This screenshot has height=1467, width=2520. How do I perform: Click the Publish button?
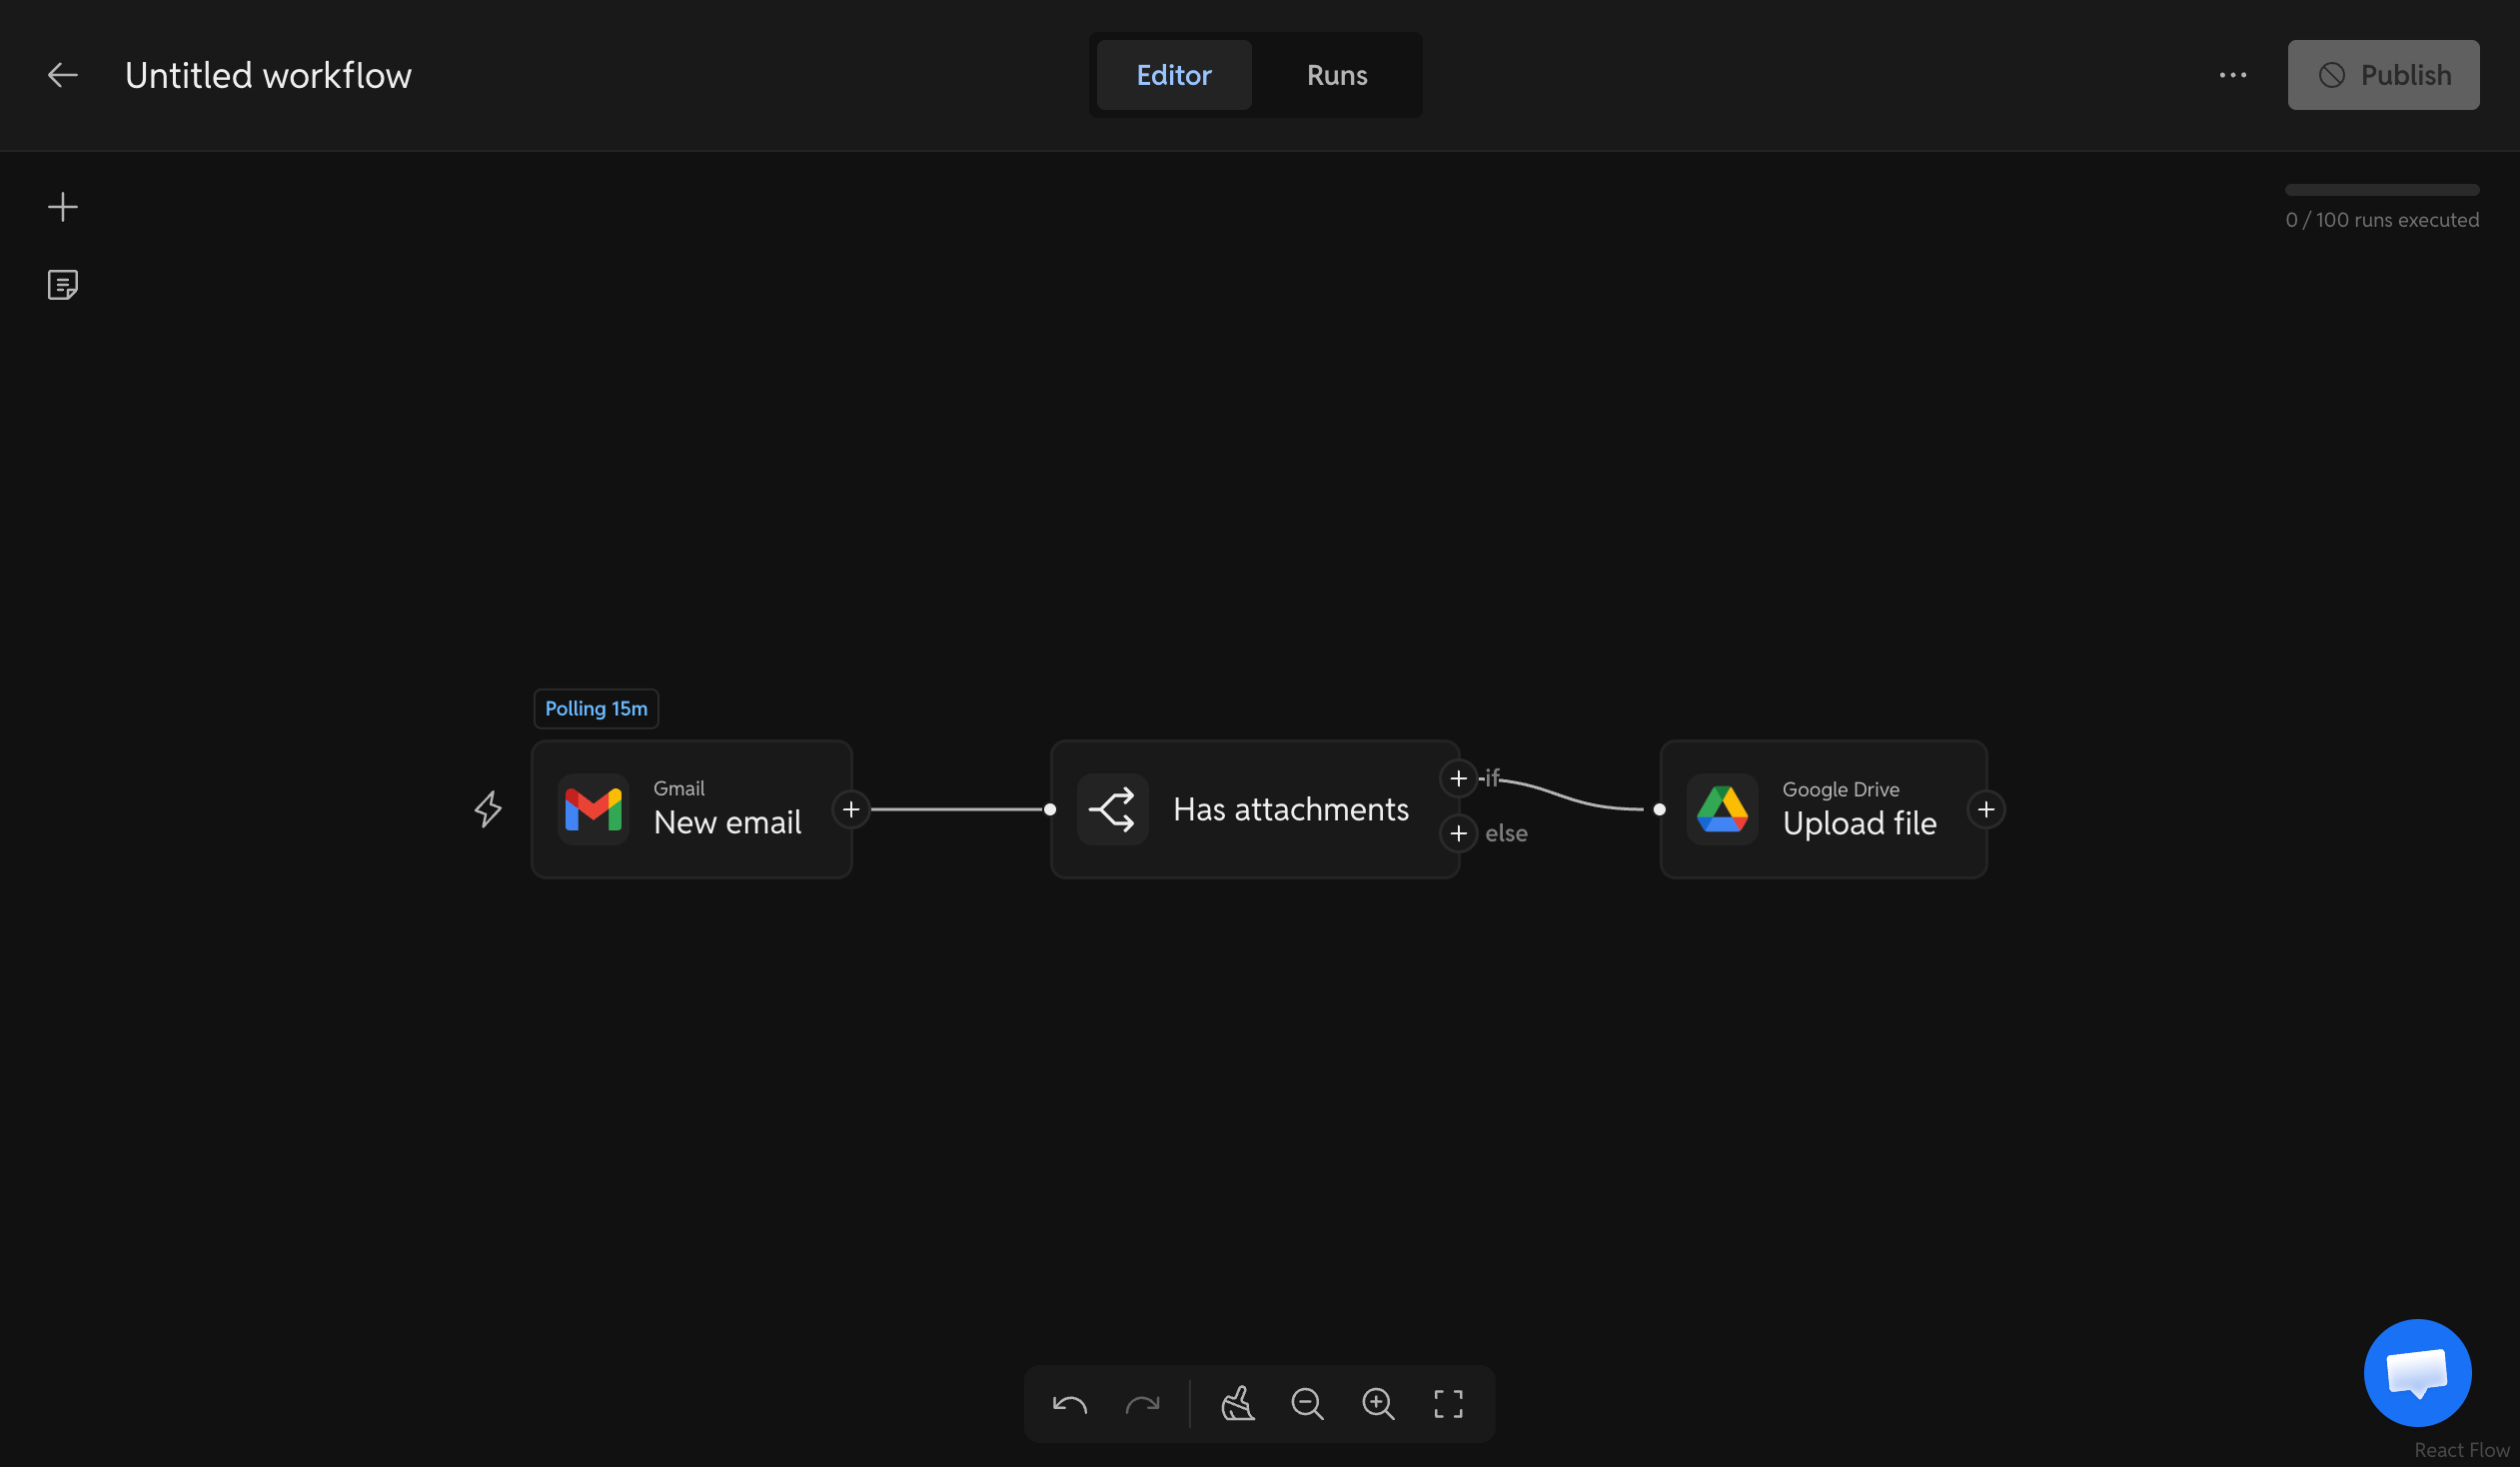tap(2382, 75)
